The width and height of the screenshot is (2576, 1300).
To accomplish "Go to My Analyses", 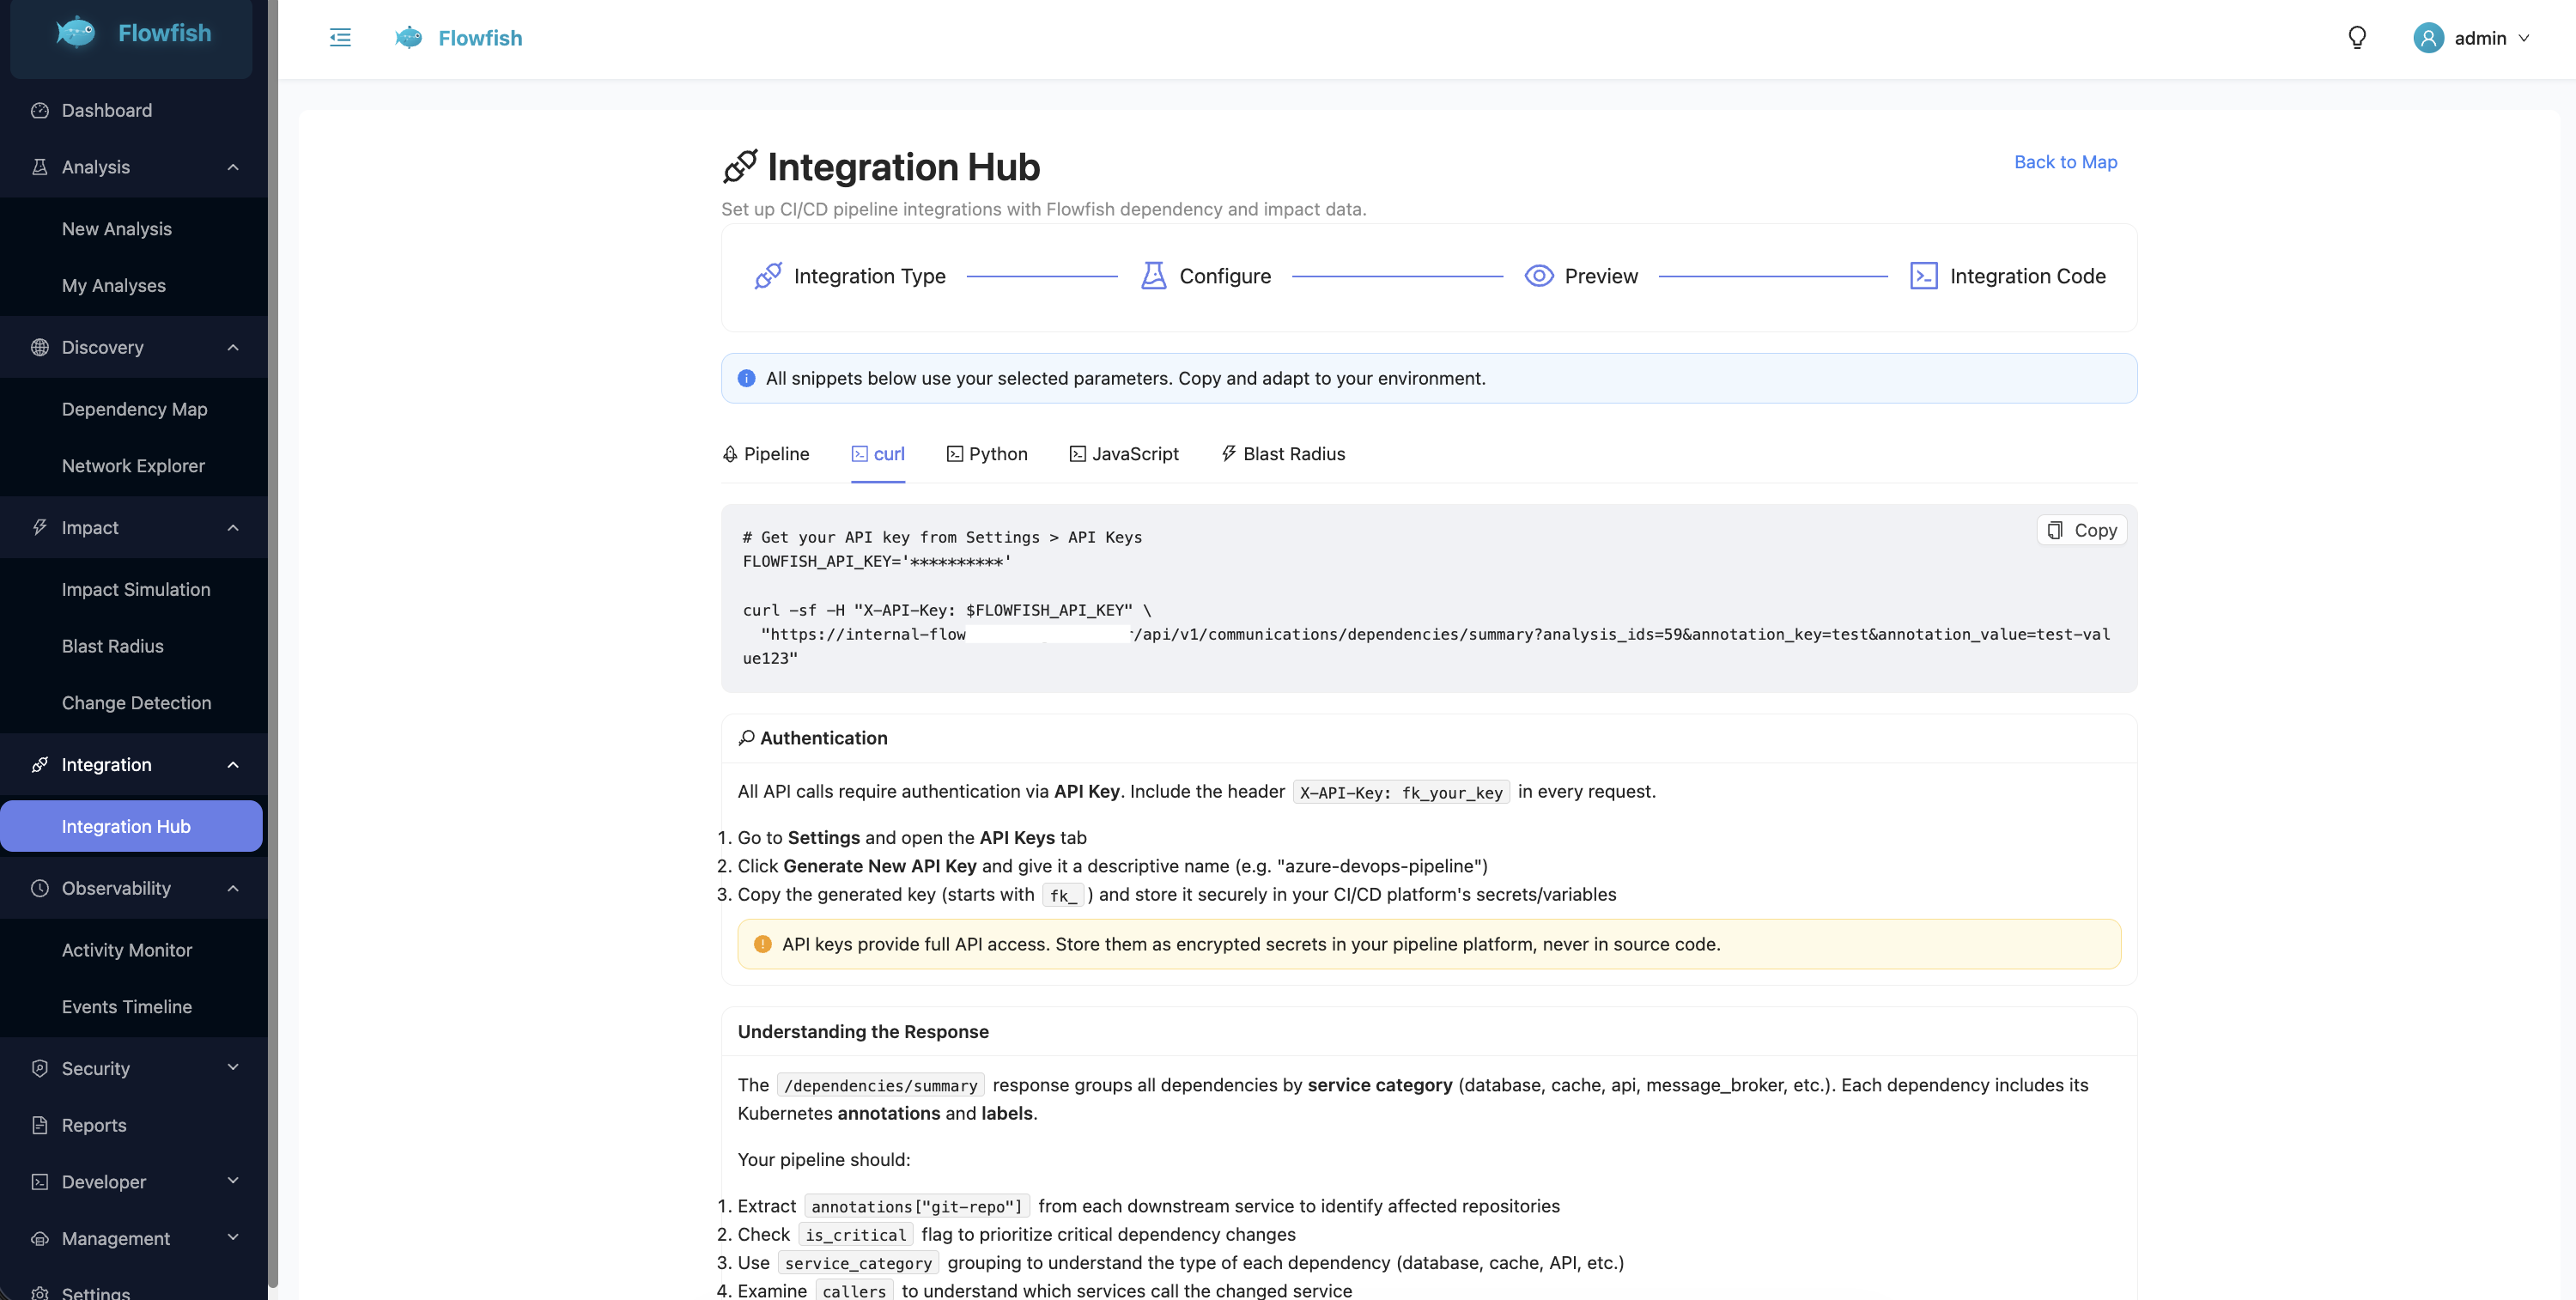I will tap(114, 286).
